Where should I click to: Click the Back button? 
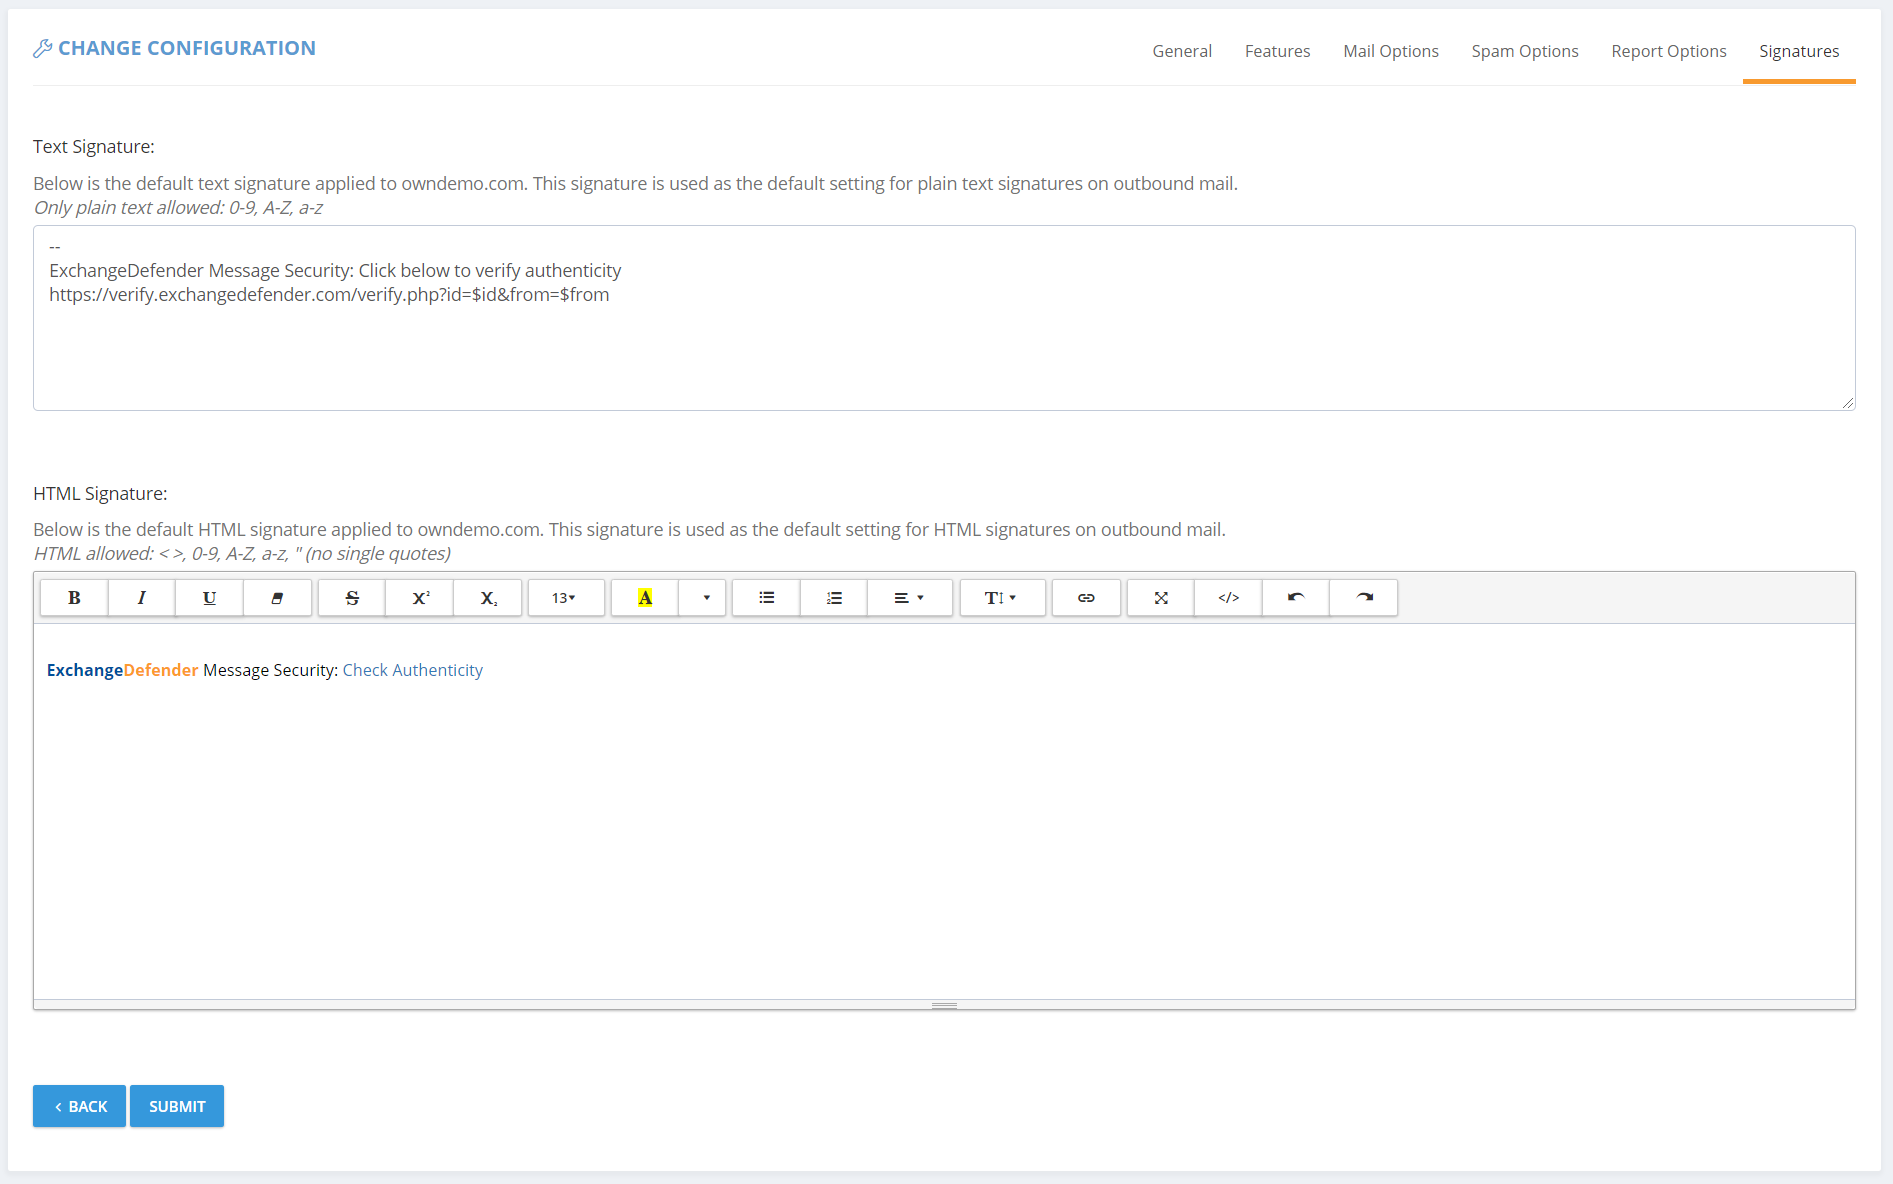[x=79, y=1106]
